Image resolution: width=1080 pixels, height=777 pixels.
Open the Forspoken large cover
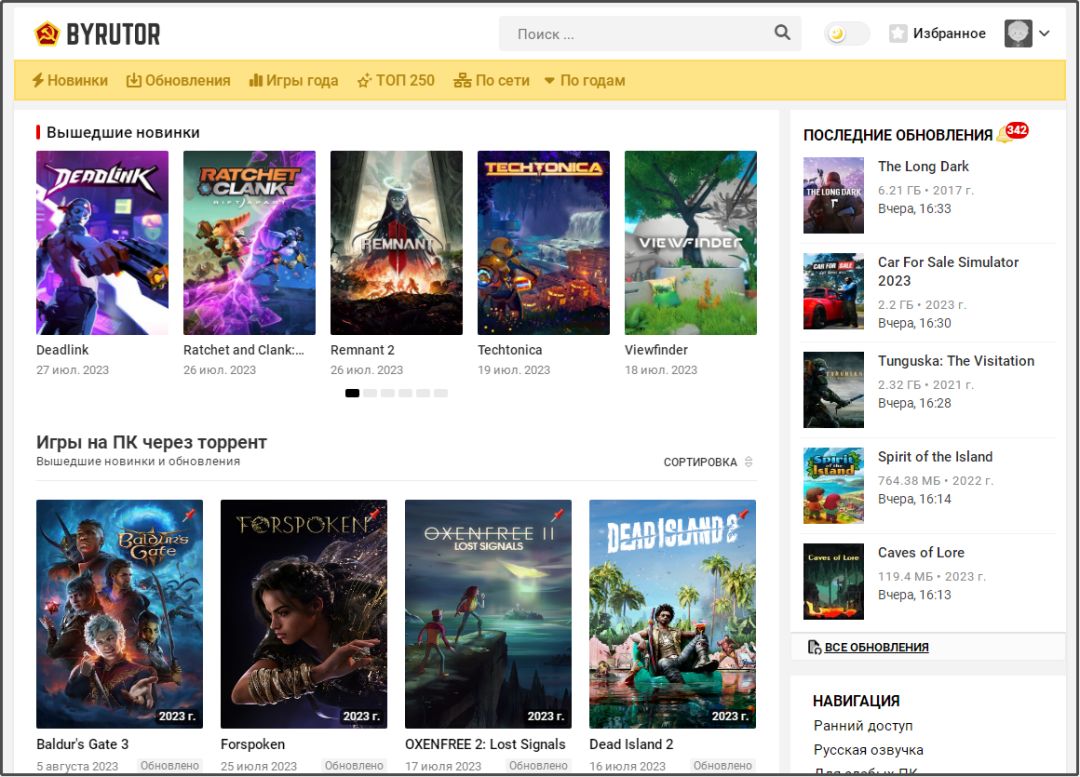(x=304, y=614)
